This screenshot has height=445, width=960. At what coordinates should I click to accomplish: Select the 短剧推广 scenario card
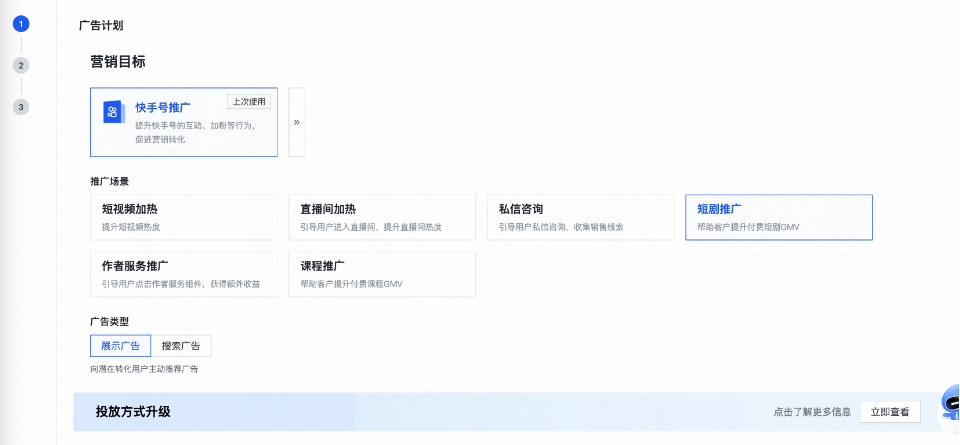(779, 217)
